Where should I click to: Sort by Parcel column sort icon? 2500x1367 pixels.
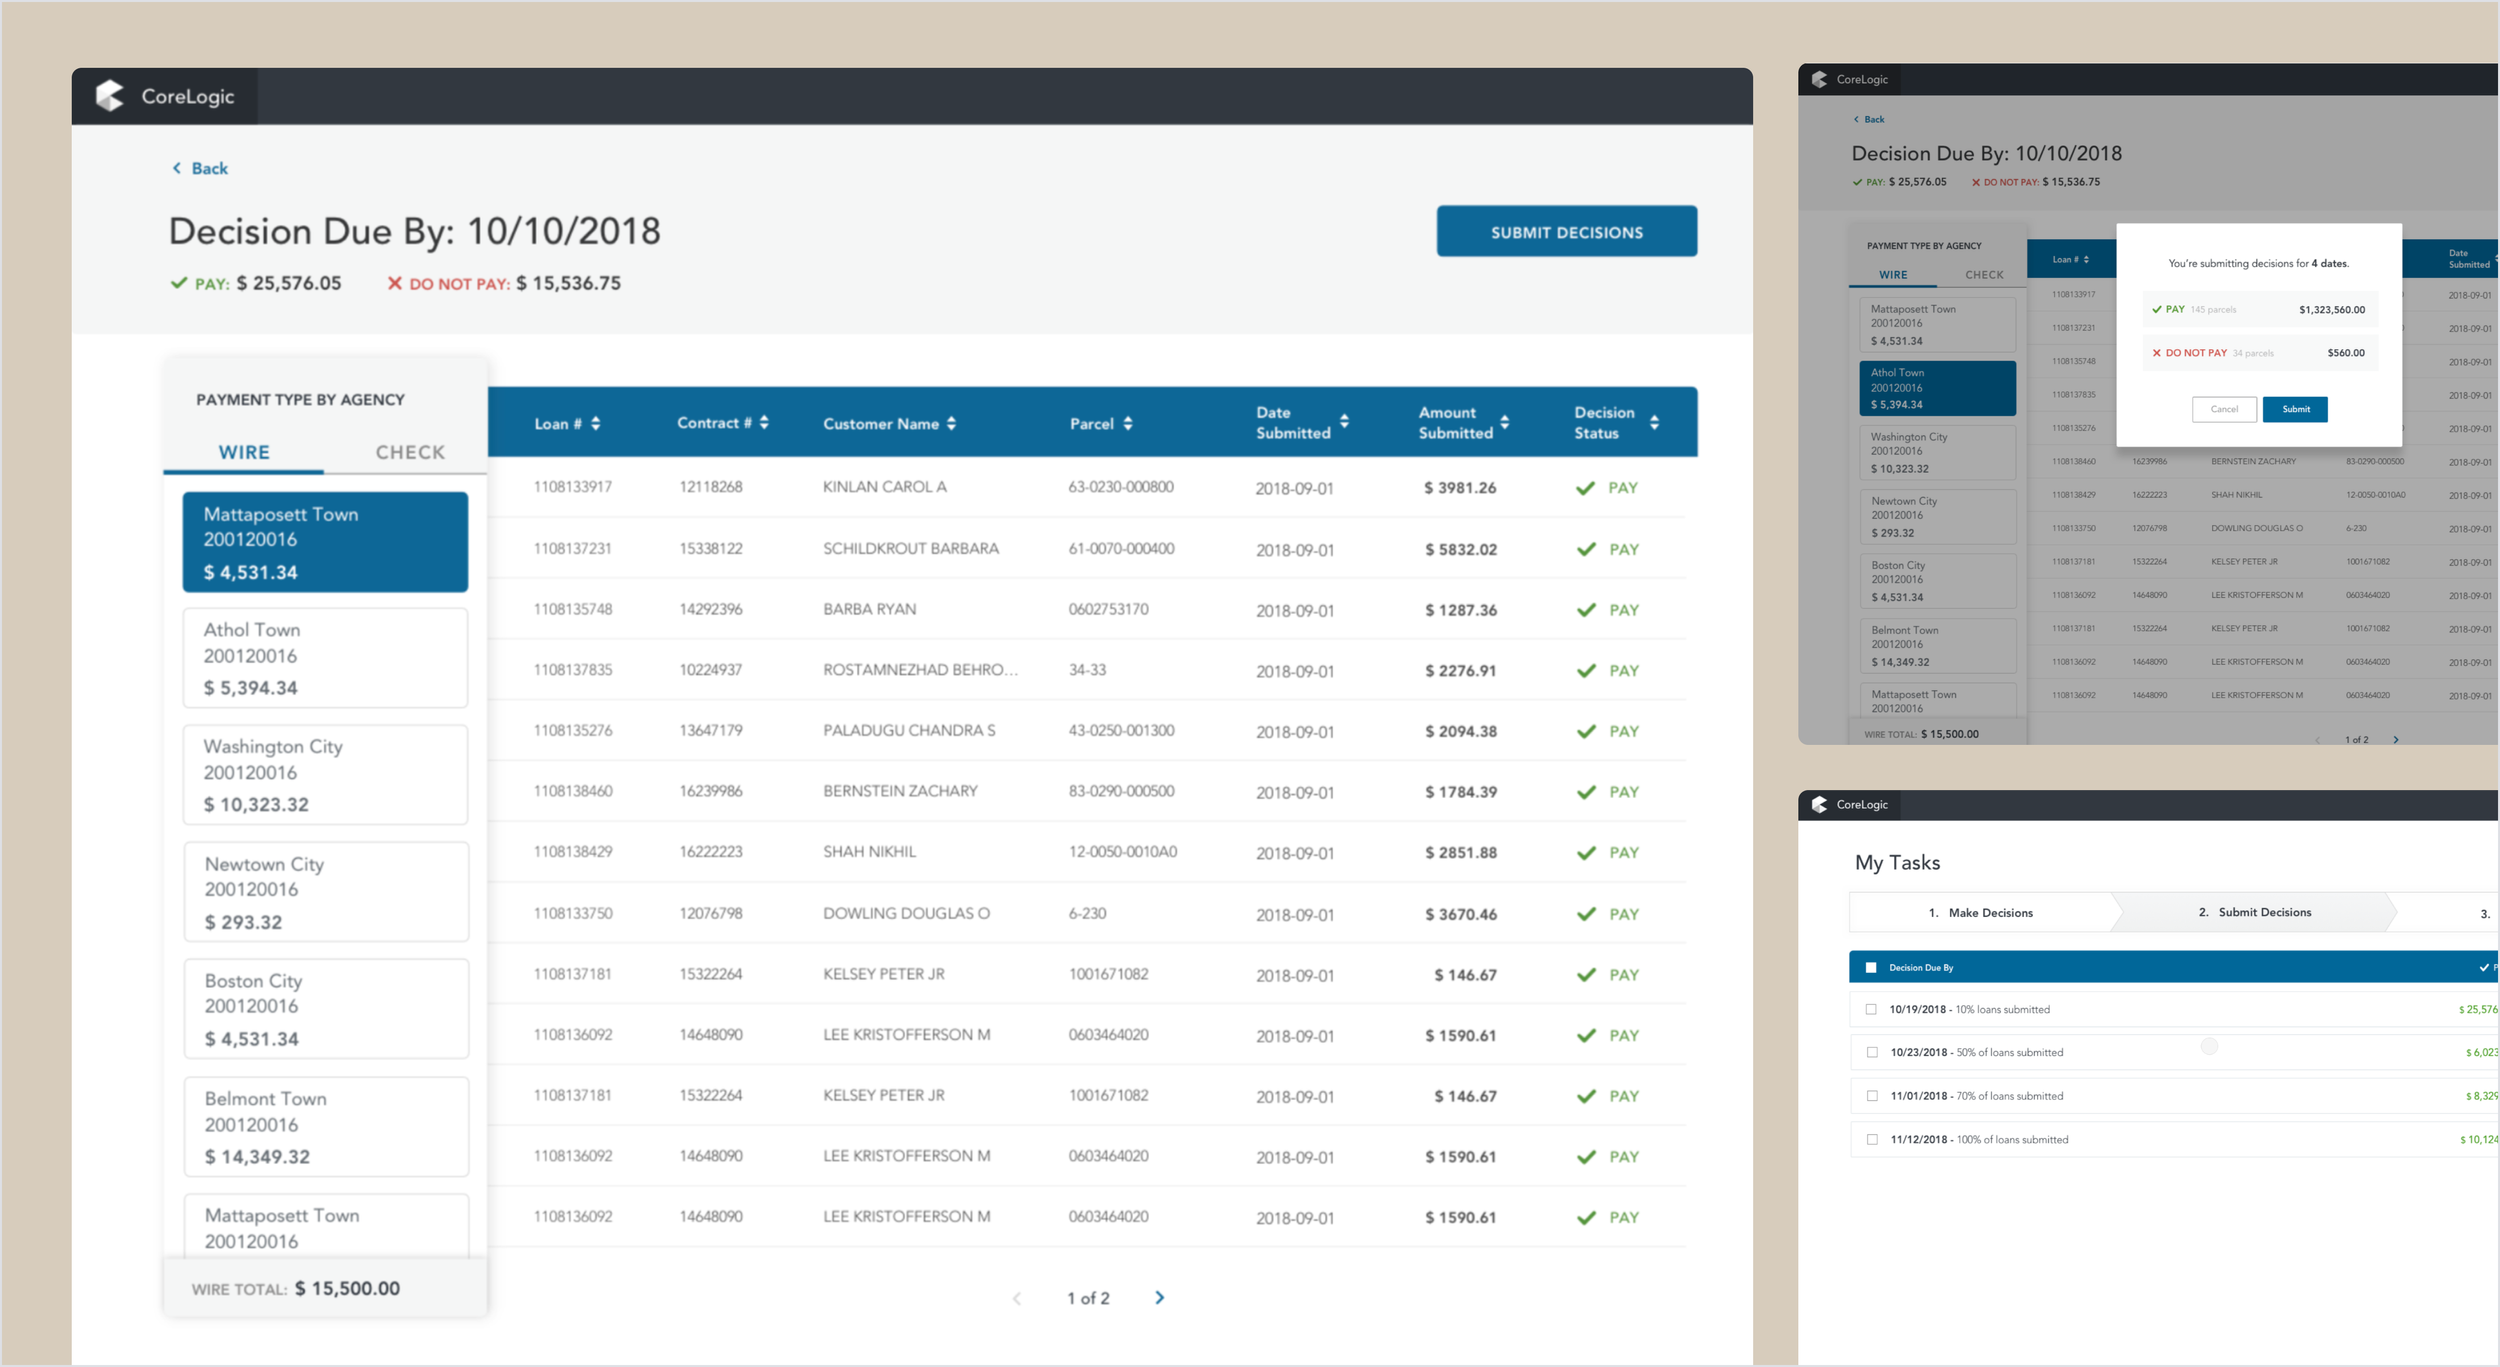tap(1128, 424)
